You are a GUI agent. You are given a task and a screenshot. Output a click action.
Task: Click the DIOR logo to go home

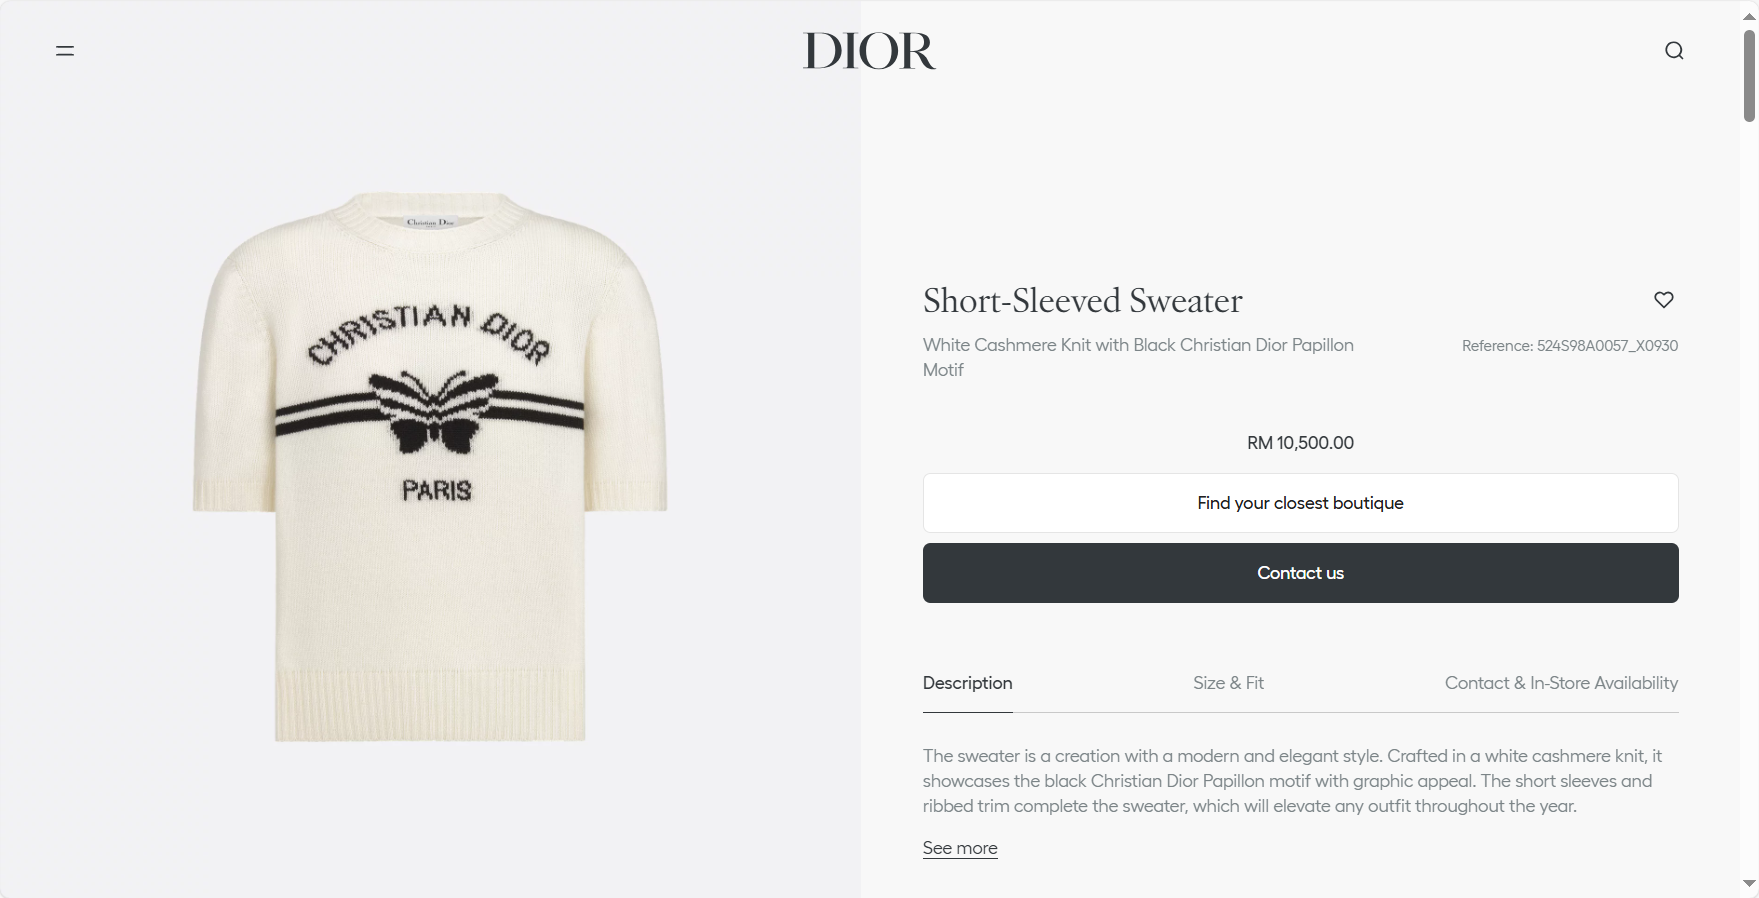point(869,51)
